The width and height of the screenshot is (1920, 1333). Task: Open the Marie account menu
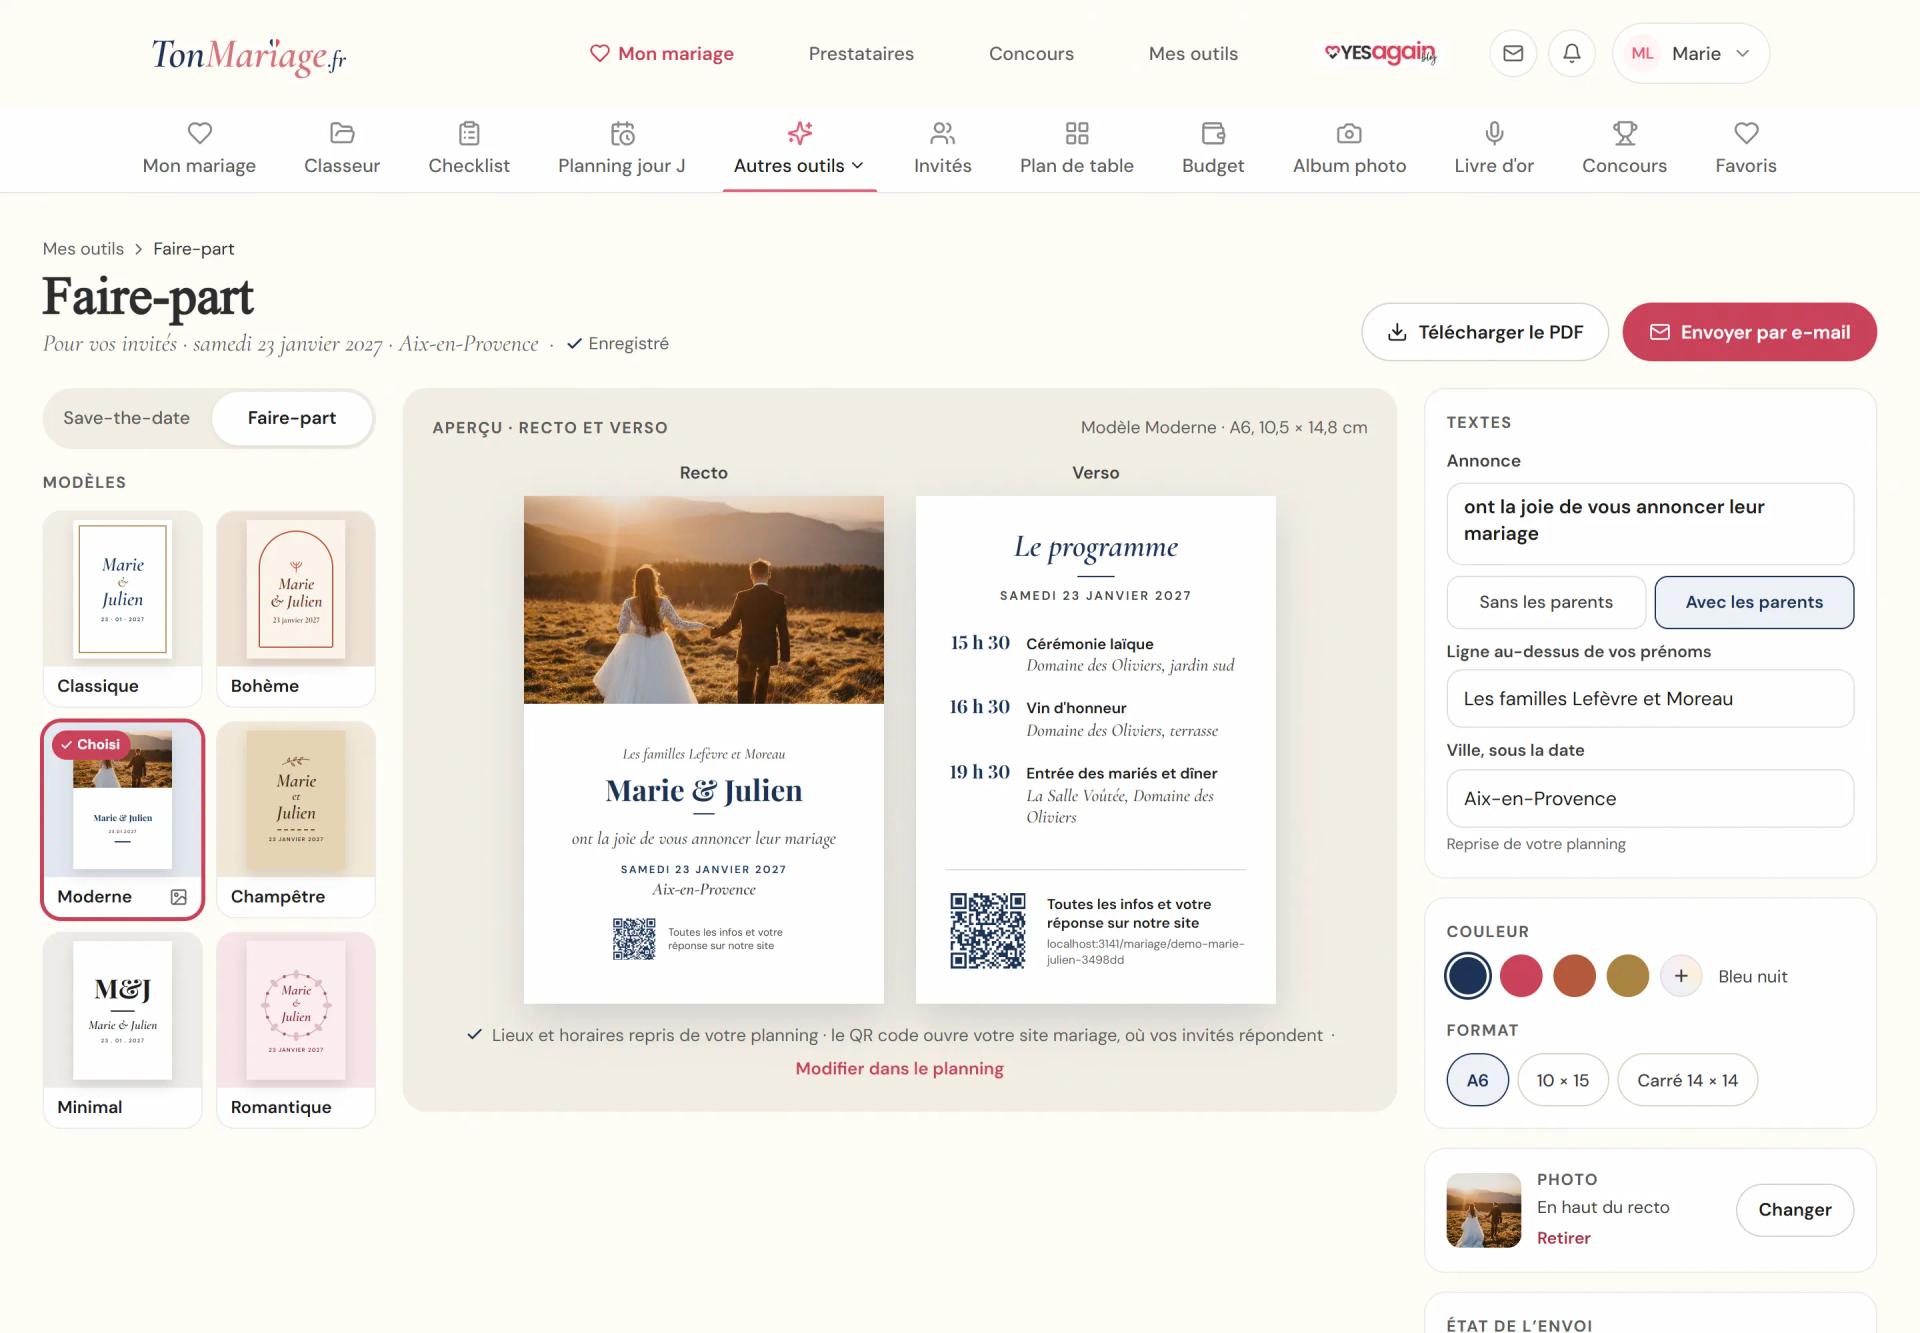[1690, 53]
